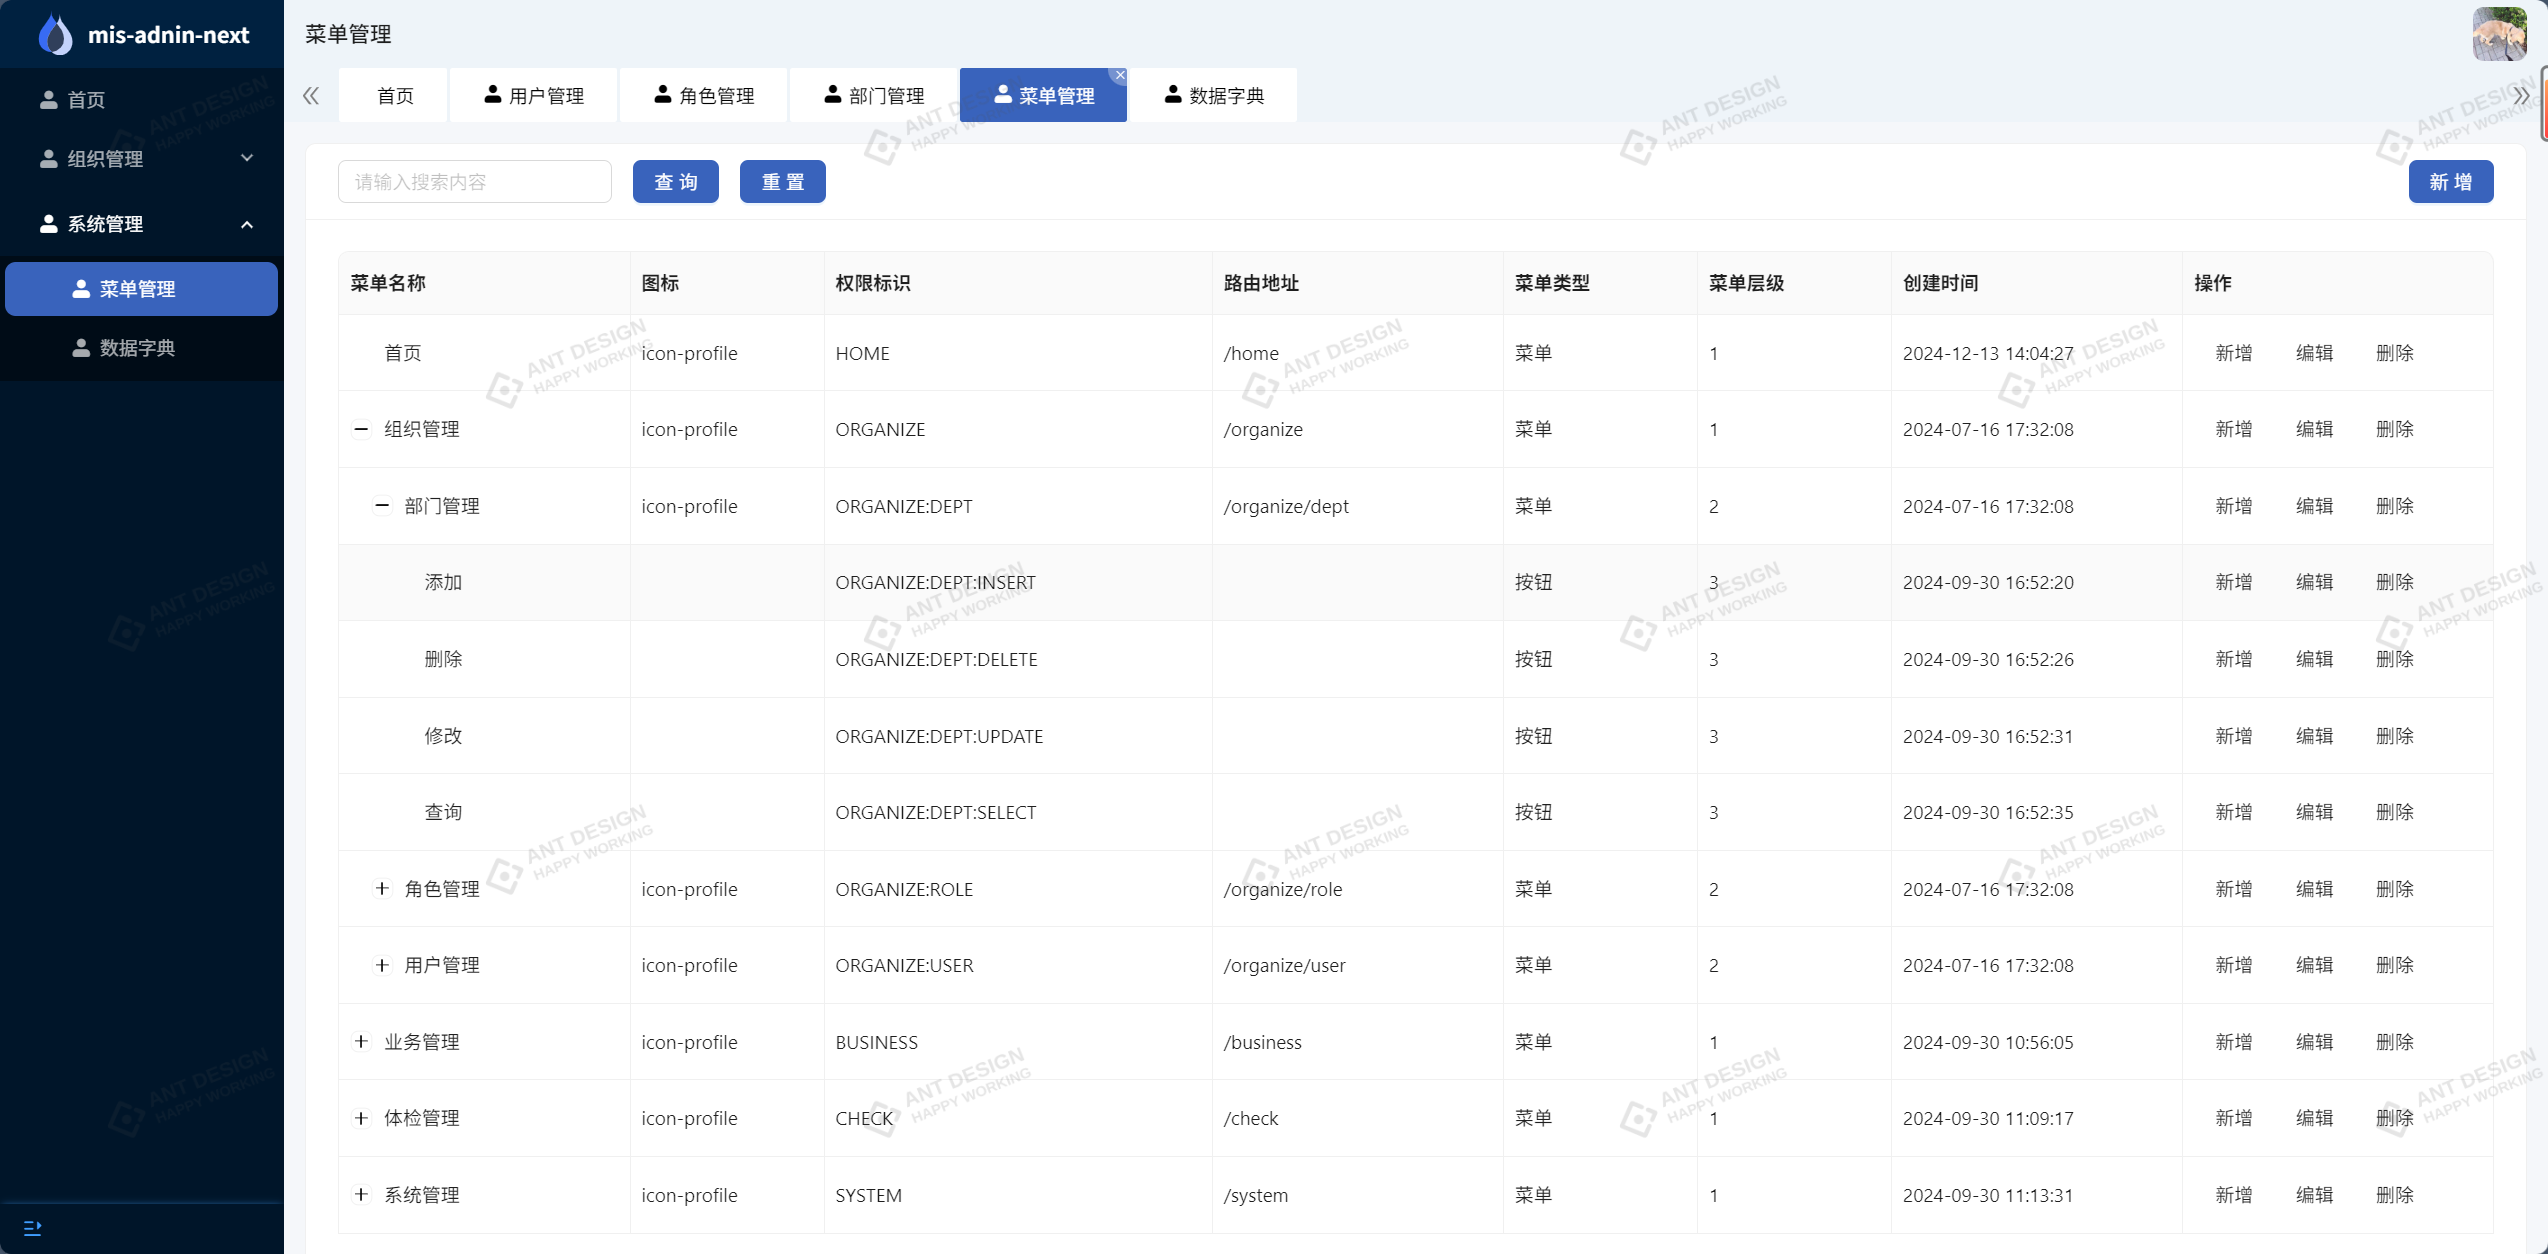Expand the 业务管理 table row

pos(361,1041)
